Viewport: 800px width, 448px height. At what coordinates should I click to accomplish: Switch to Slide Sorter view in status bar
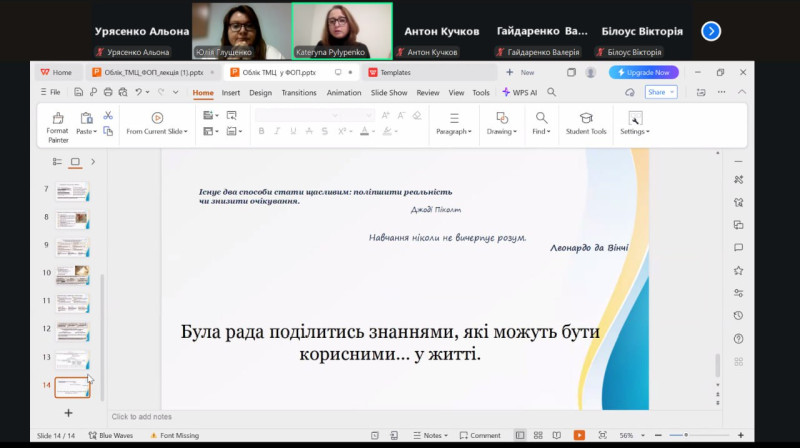point(536,435)
